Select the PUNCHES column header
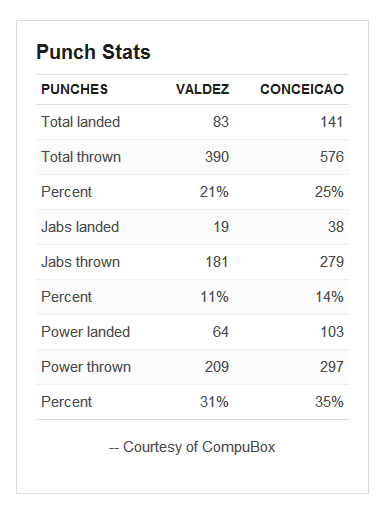 75,89
